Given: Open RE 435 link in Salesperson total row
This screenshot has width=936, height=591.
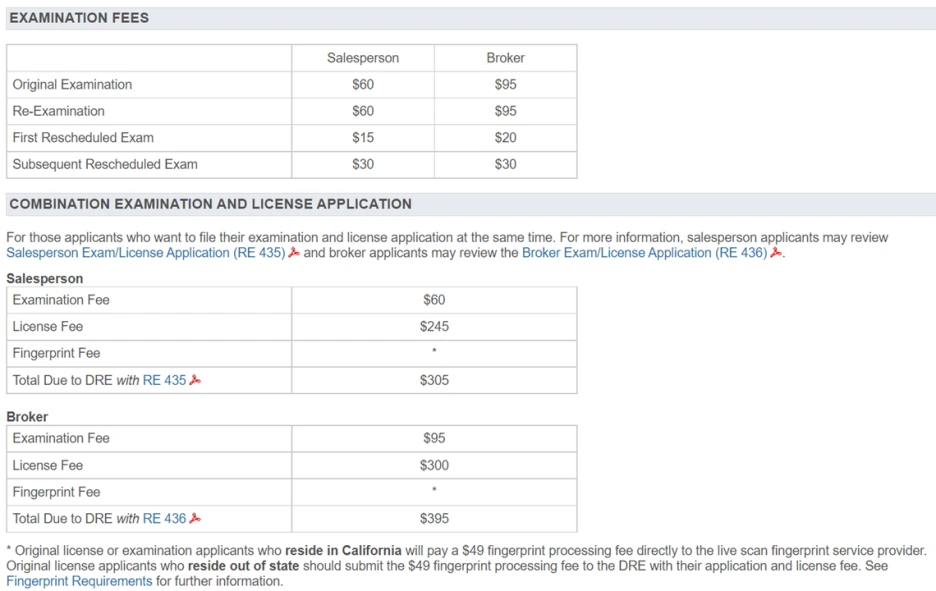Looking at the screenshot, I should pos(164,380).
